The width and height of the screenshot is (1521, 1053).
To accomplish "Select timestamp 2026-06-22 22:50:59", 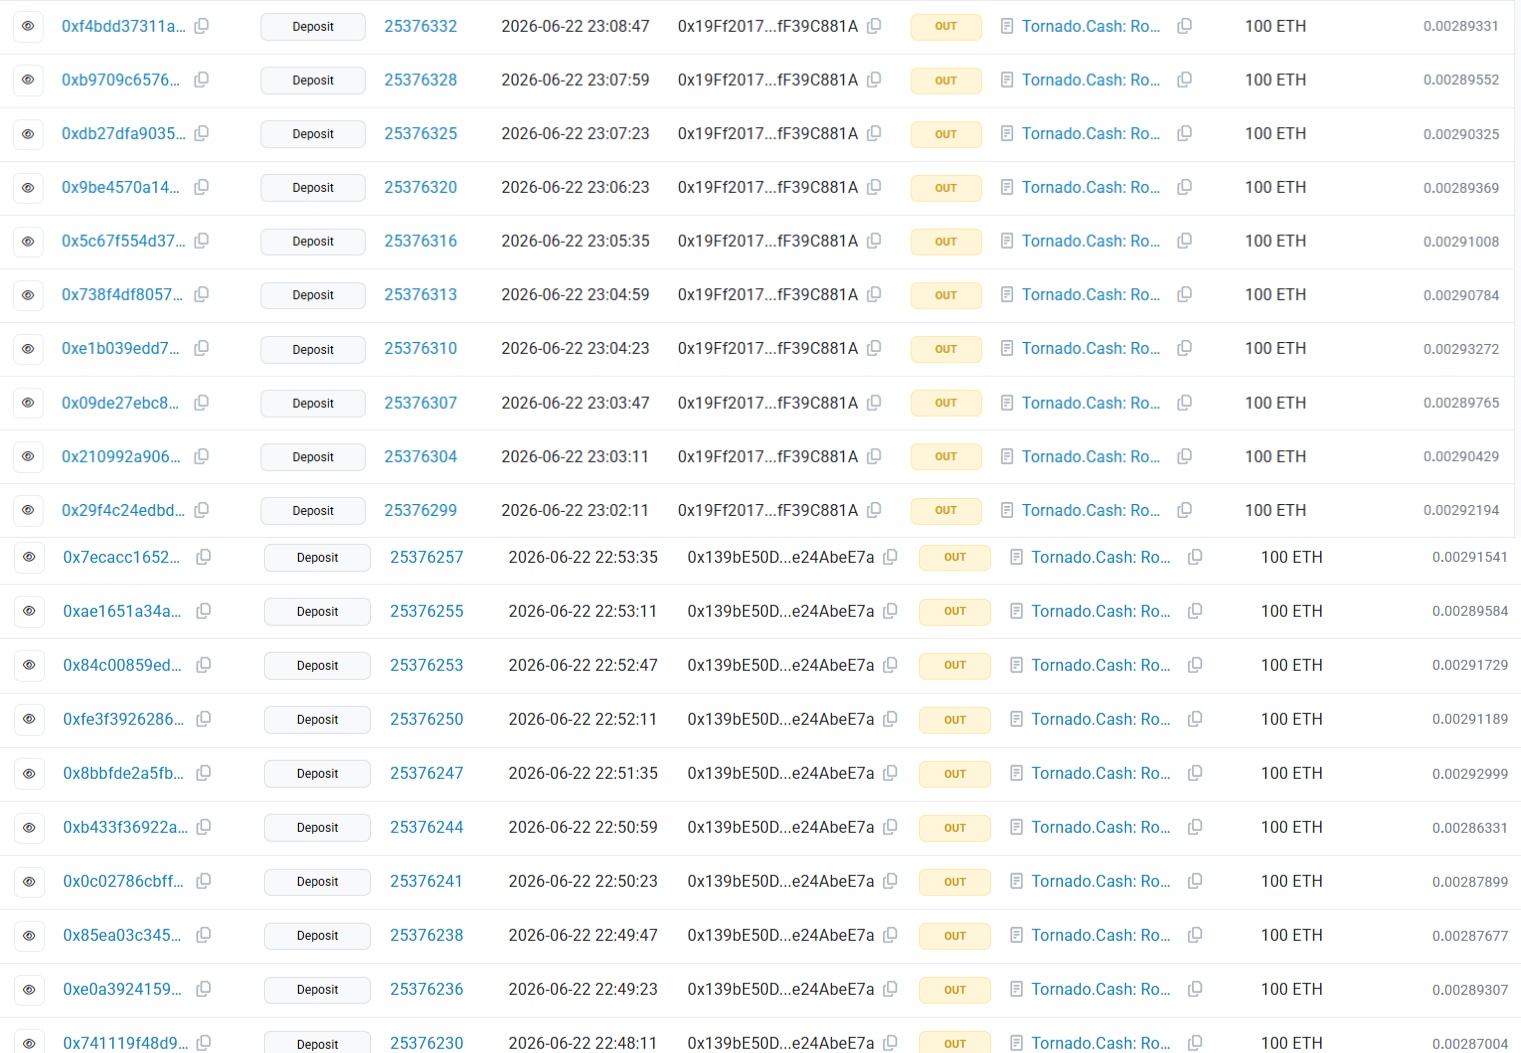I will coord(583,827).
